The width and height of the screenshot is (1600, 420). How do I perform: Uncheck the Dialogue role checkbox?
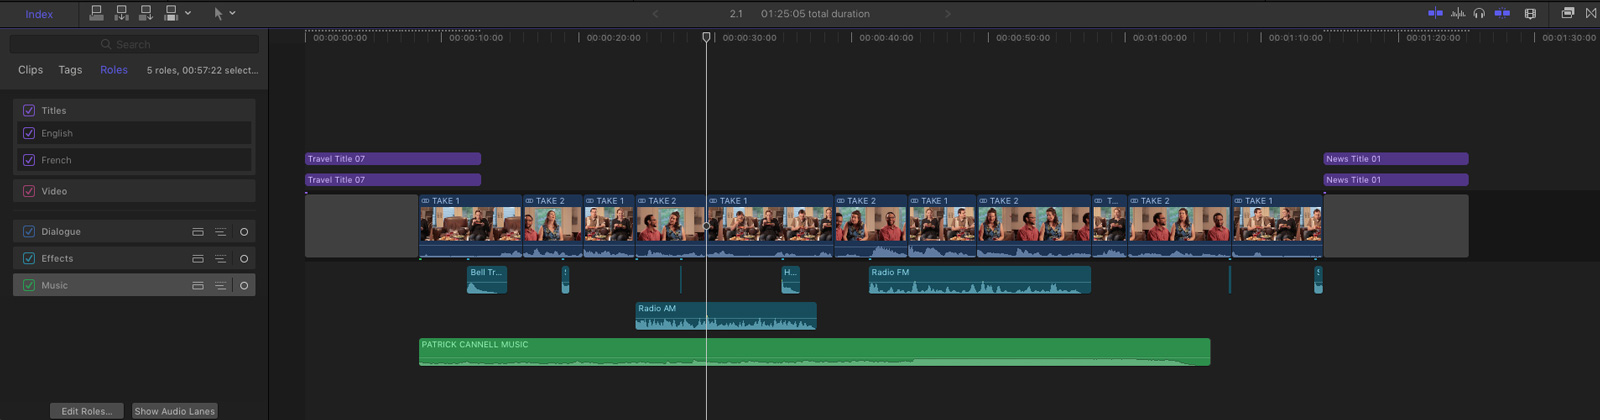point(29,231)
